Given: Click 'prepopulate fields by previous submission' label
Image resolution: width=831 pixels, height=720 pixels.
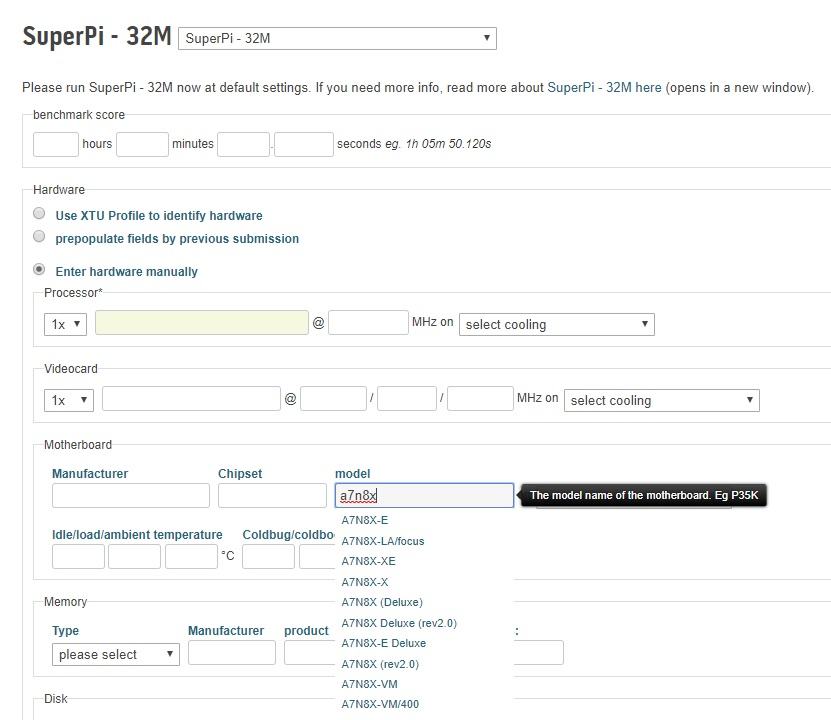Looking at the screenshot, I should coord(177,239).
